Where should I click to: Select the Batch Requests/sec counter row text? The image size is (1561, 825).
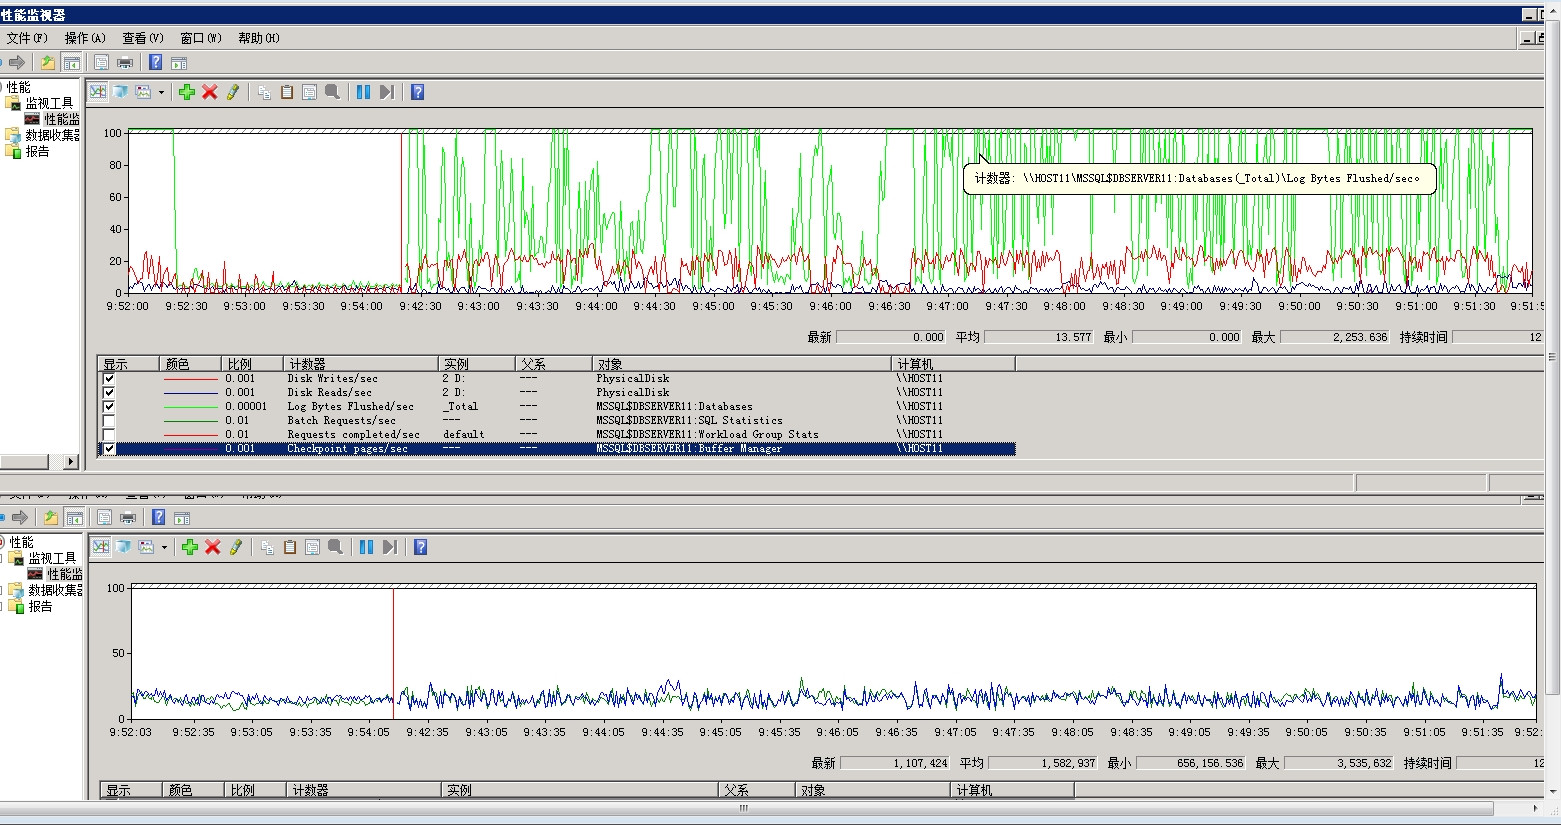[x=341, y=421]
